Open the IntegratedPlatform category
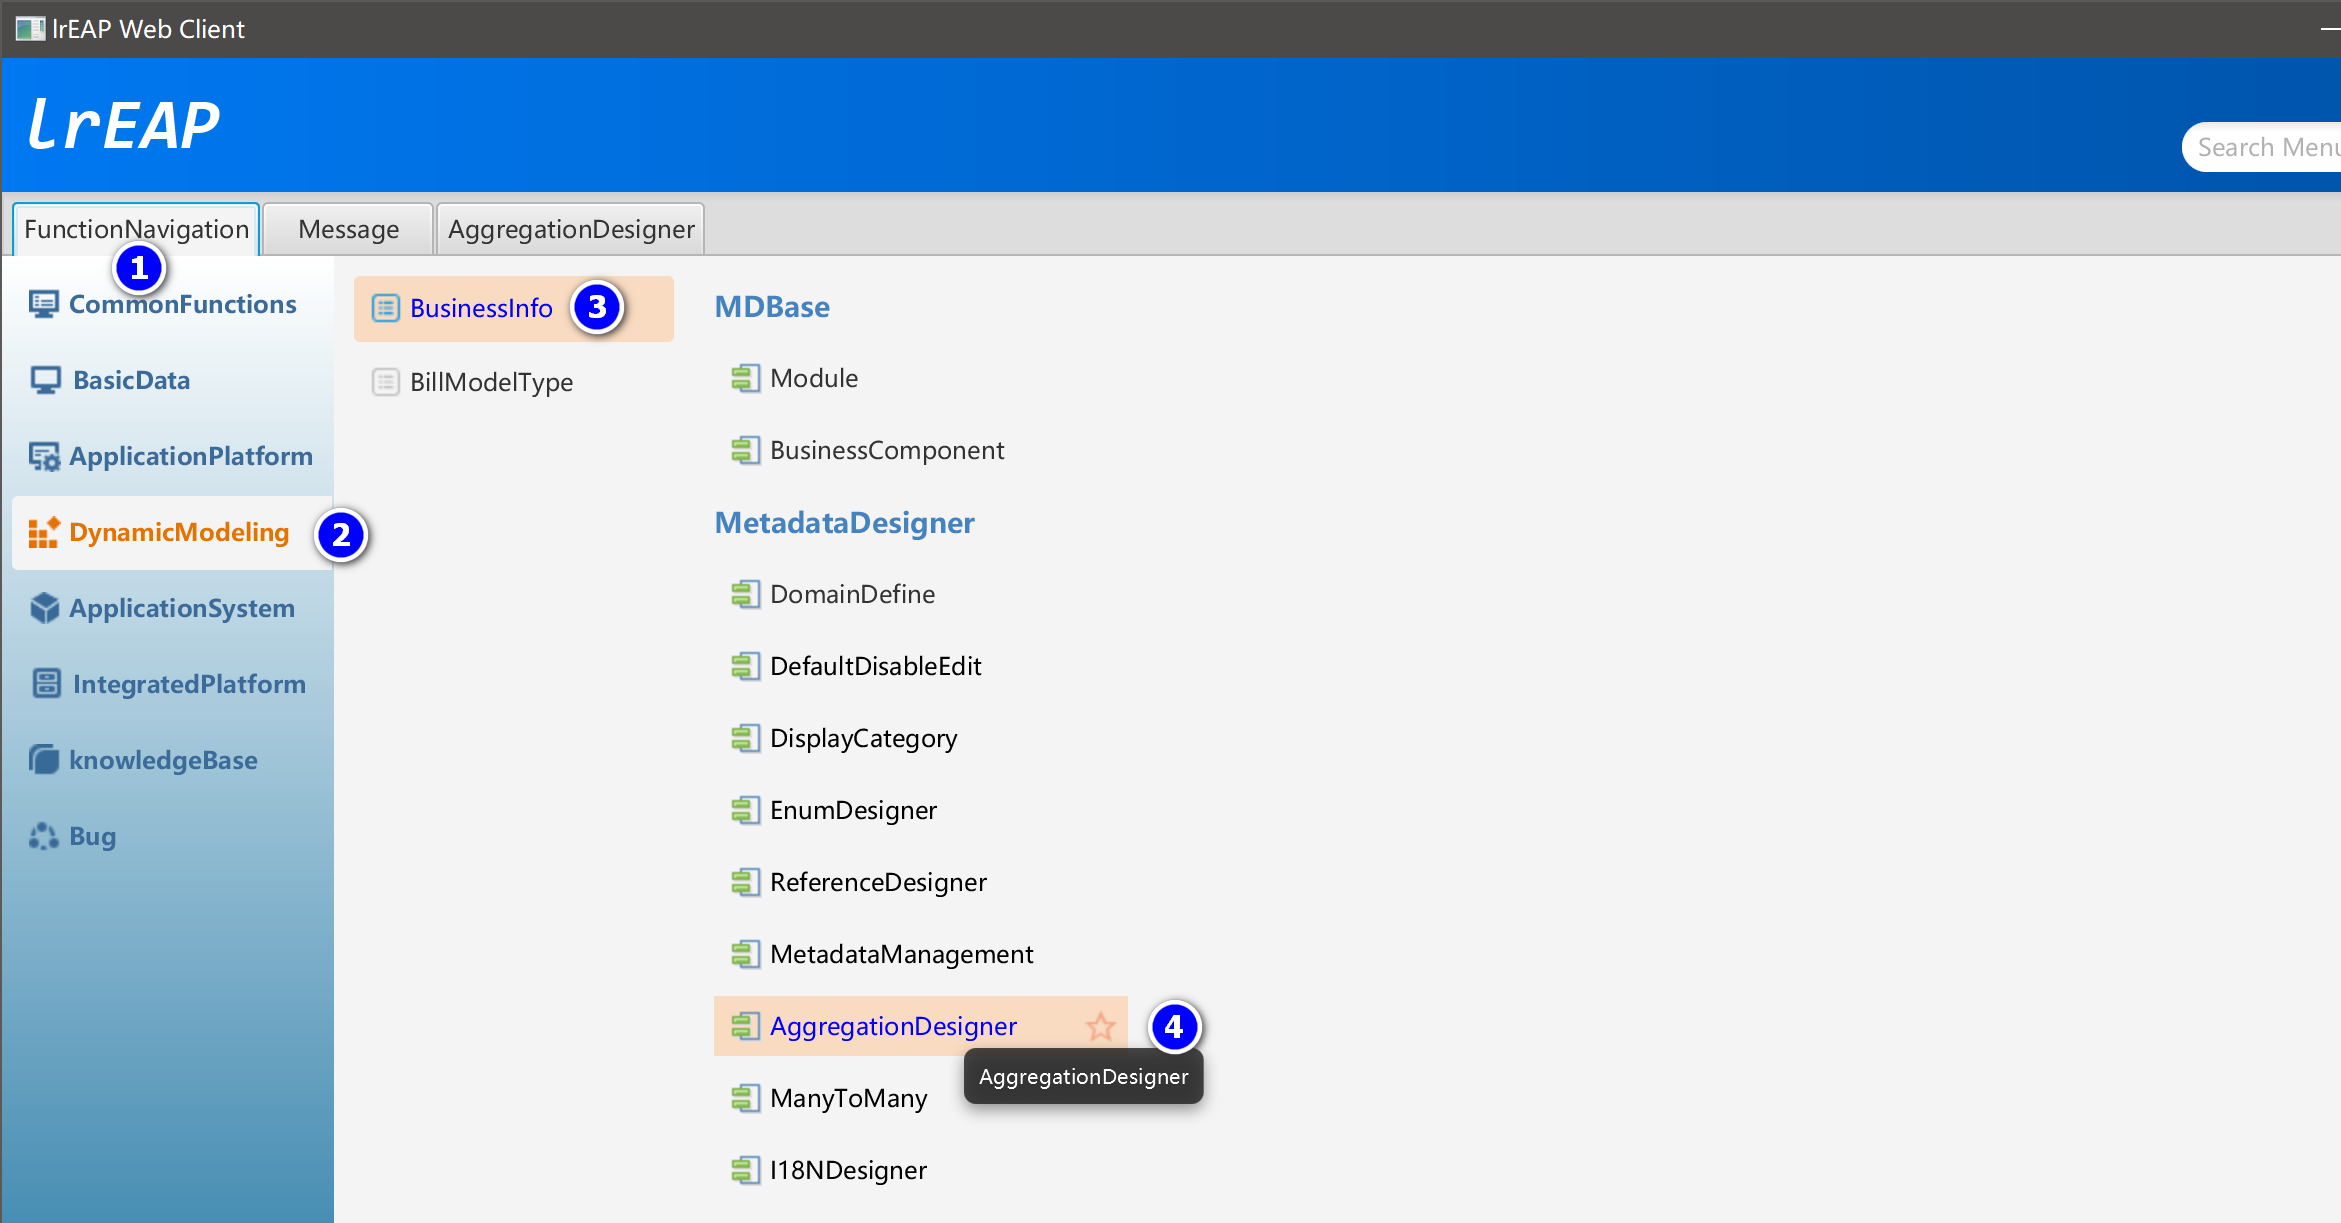 tap(172, 684)
